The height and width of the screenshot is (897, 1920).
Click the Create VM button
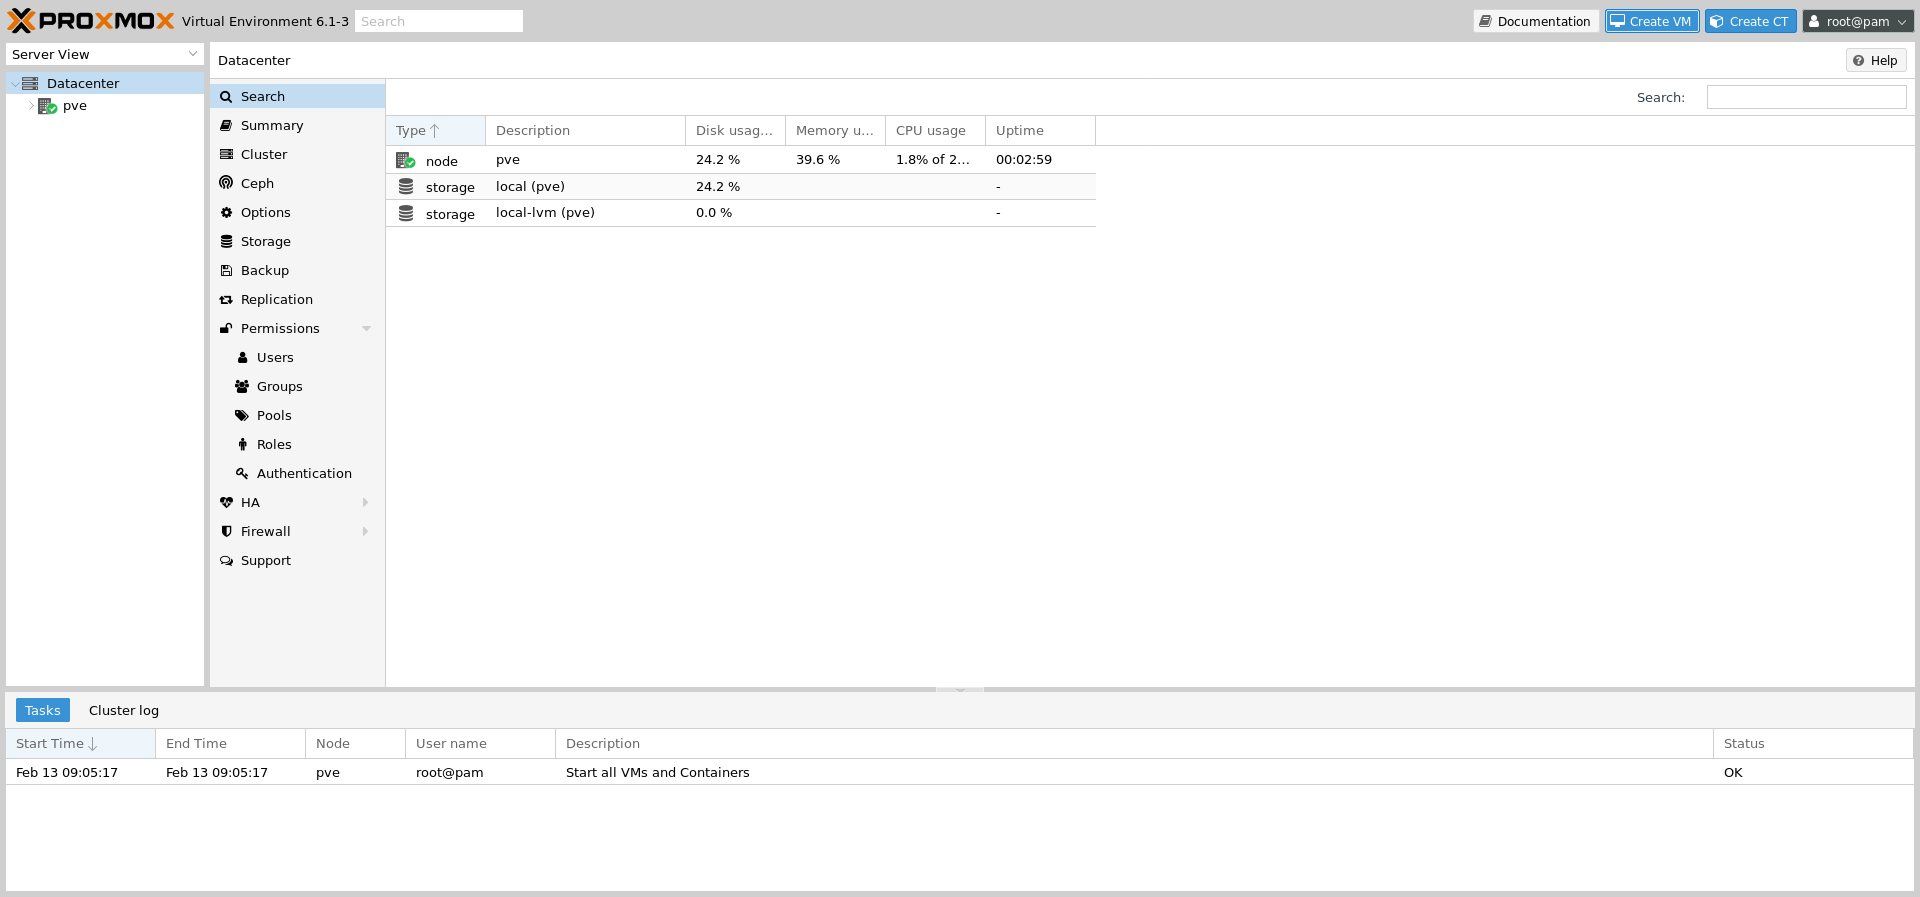pos(1652,21)
